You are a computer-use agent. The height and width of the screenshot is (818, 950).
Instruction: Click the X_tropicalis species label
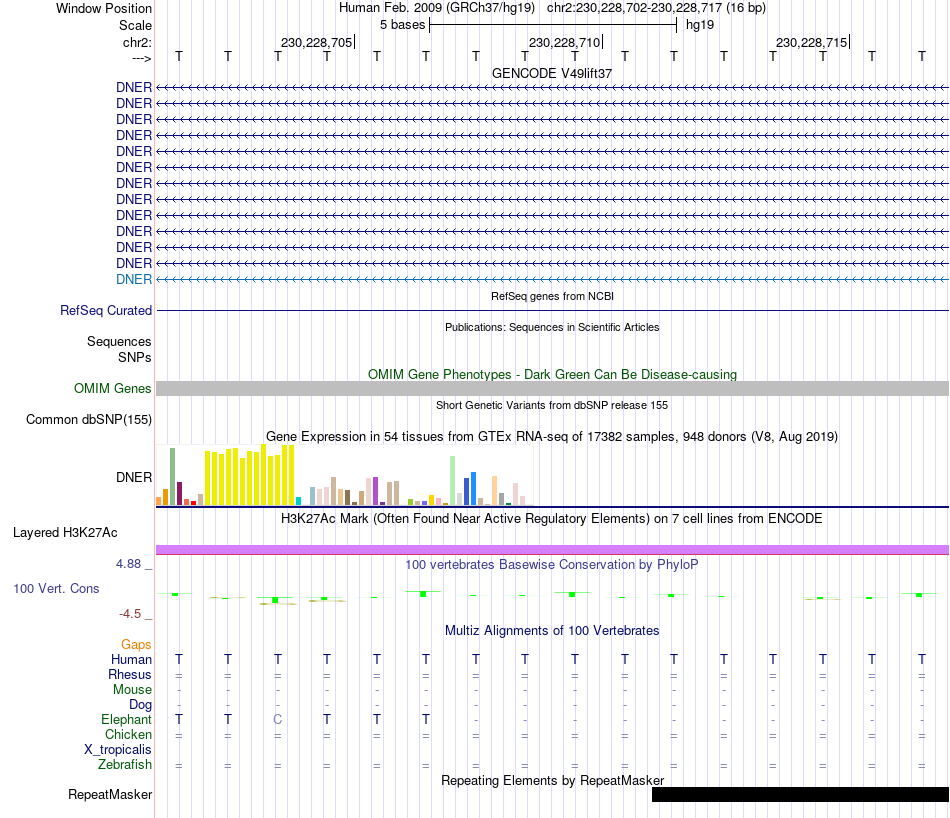pyautogui.click(x=118, y=750)
